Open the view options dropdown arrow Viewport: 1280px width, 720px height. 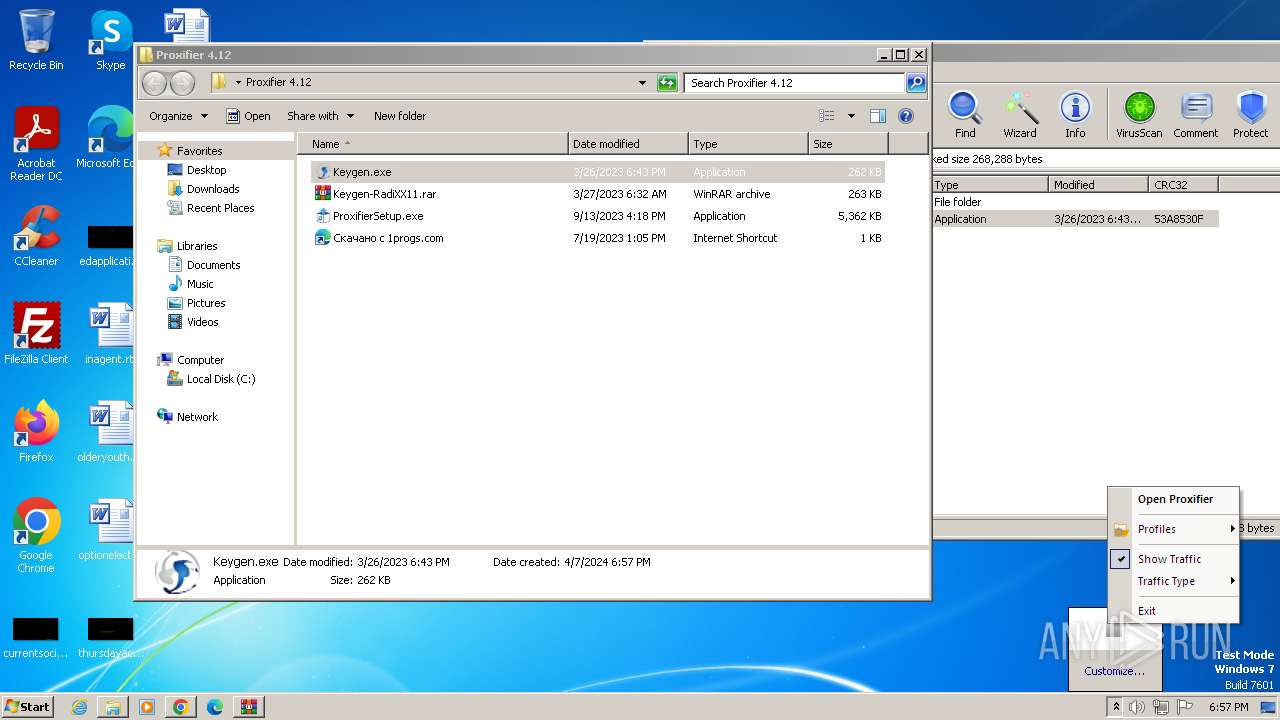coord(851,116)
